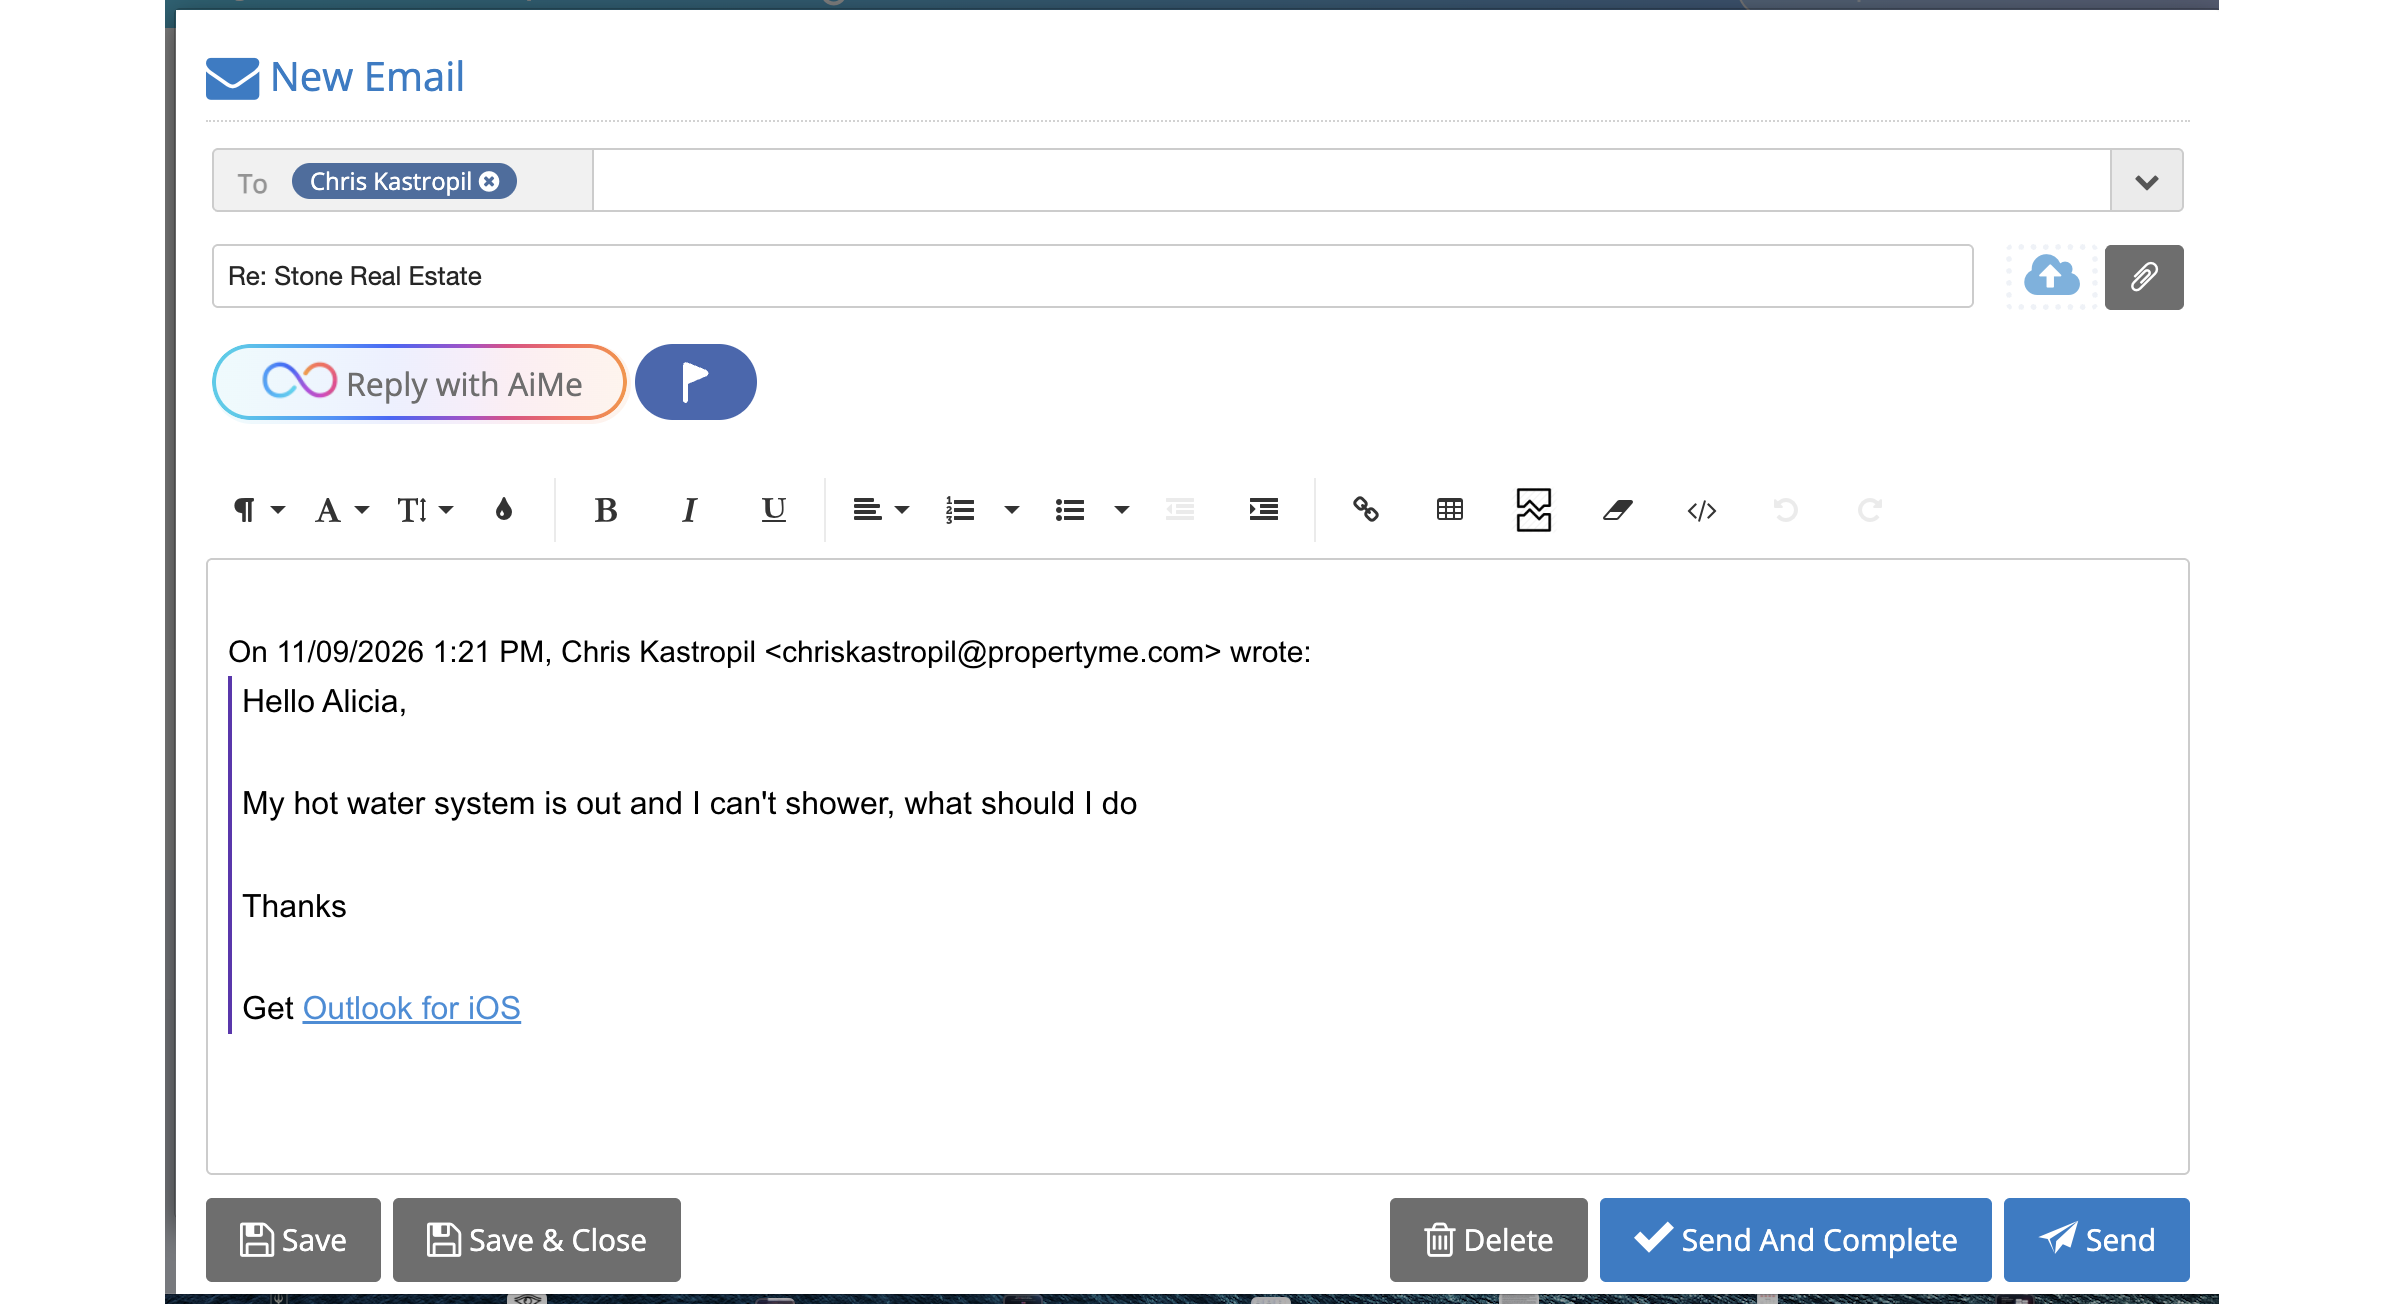Viewport: 2384px width, 1304px height.
Task: Insert an ordered numbered list
Action: point(960,510)
